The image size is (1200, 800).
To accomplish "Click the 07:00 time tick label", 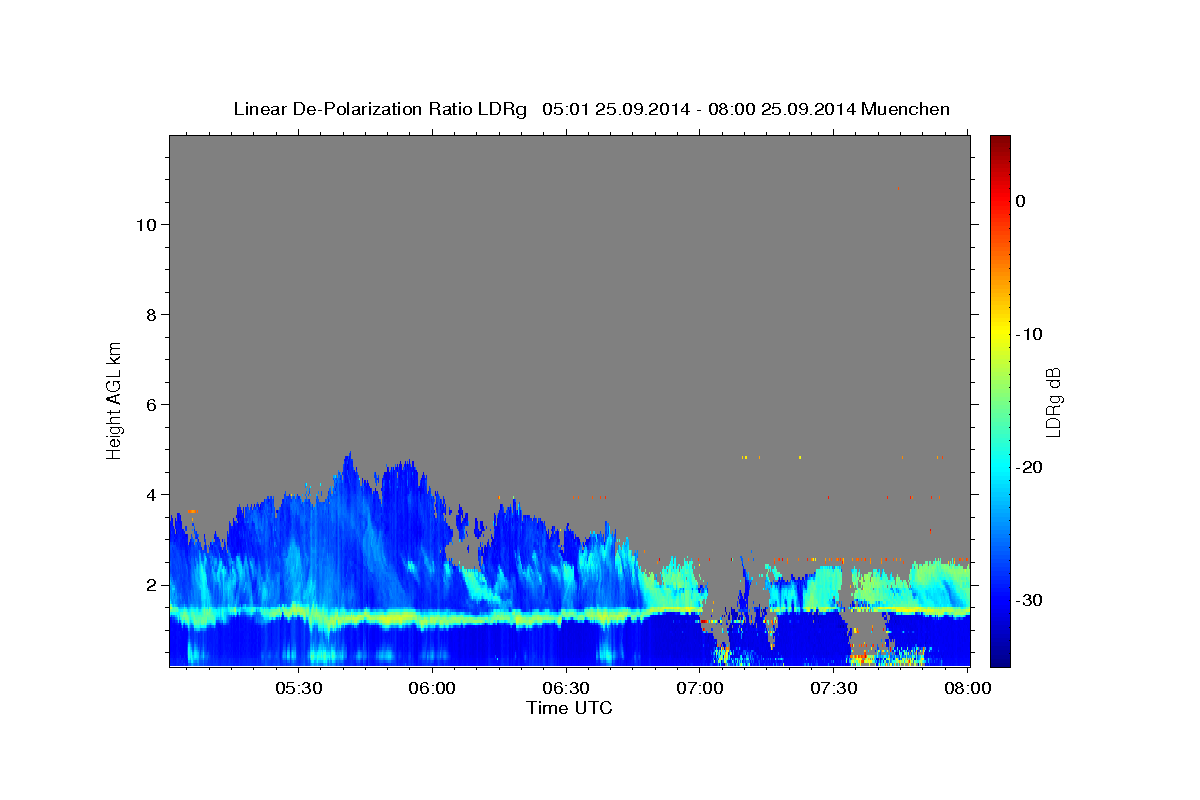I will pos(700,689).
